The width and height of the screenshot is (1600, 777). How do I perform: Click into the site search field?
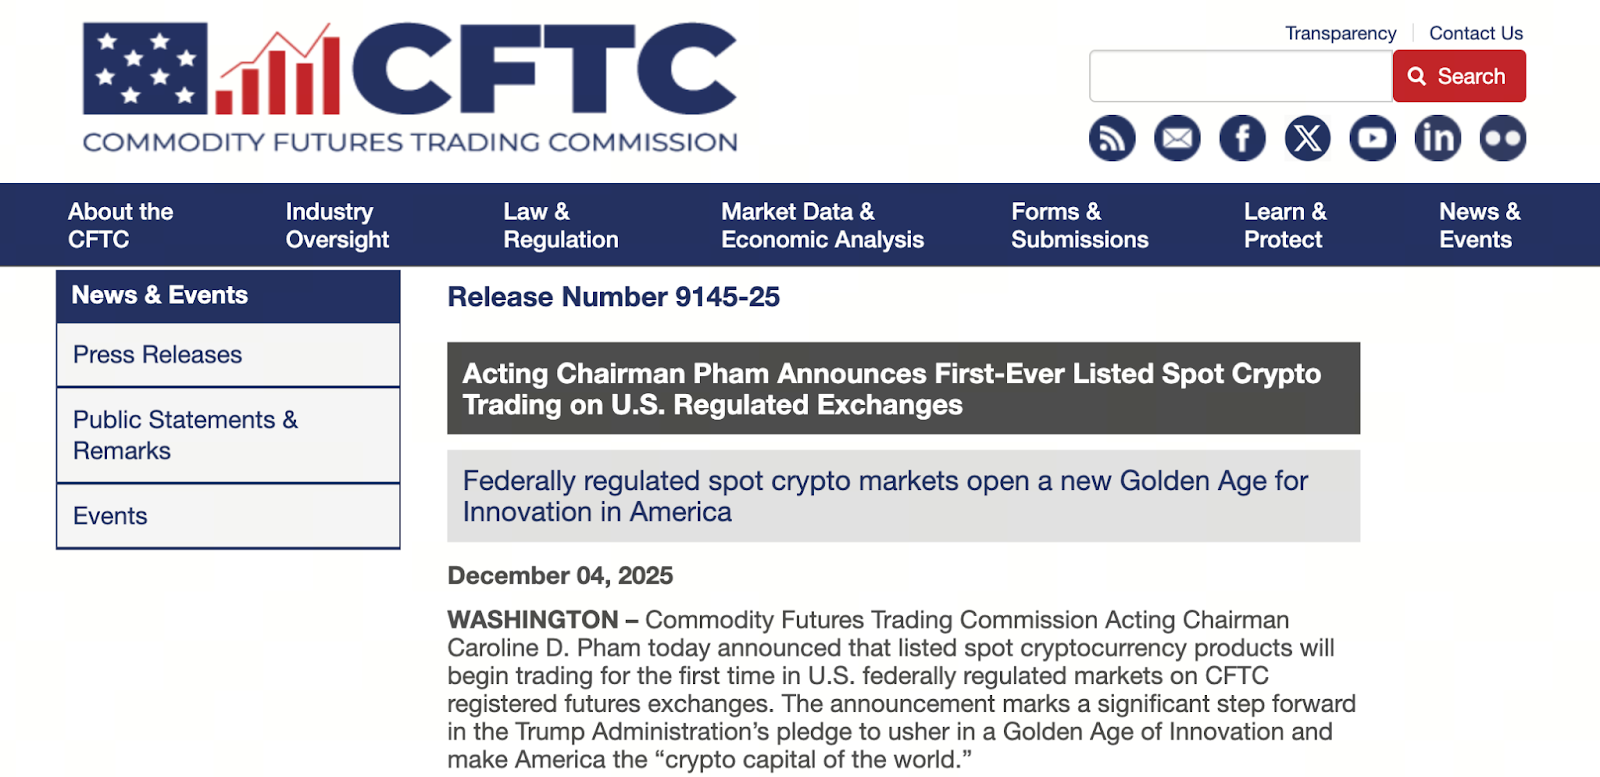pyautogui.click(x=1240, y=76)
